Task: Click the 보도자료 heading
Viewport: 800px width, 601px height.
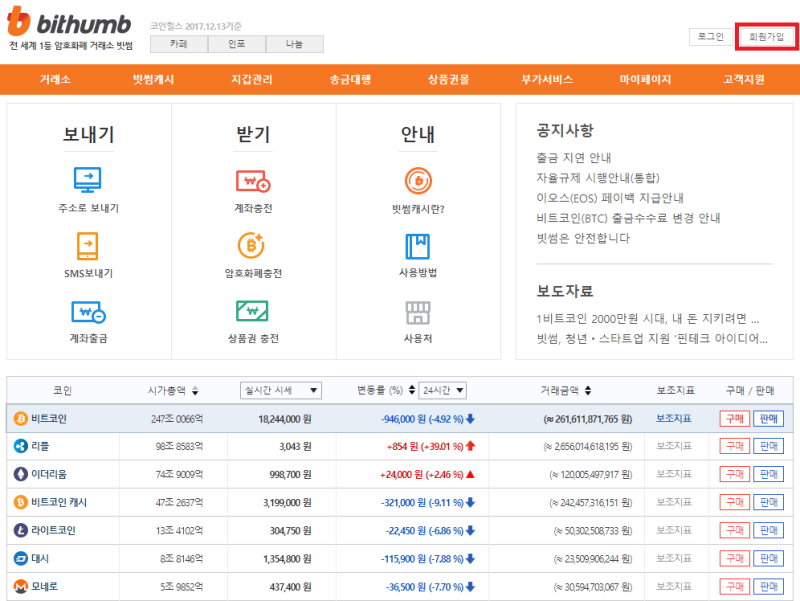Action: pyautogui.click(x=565, y=291)
